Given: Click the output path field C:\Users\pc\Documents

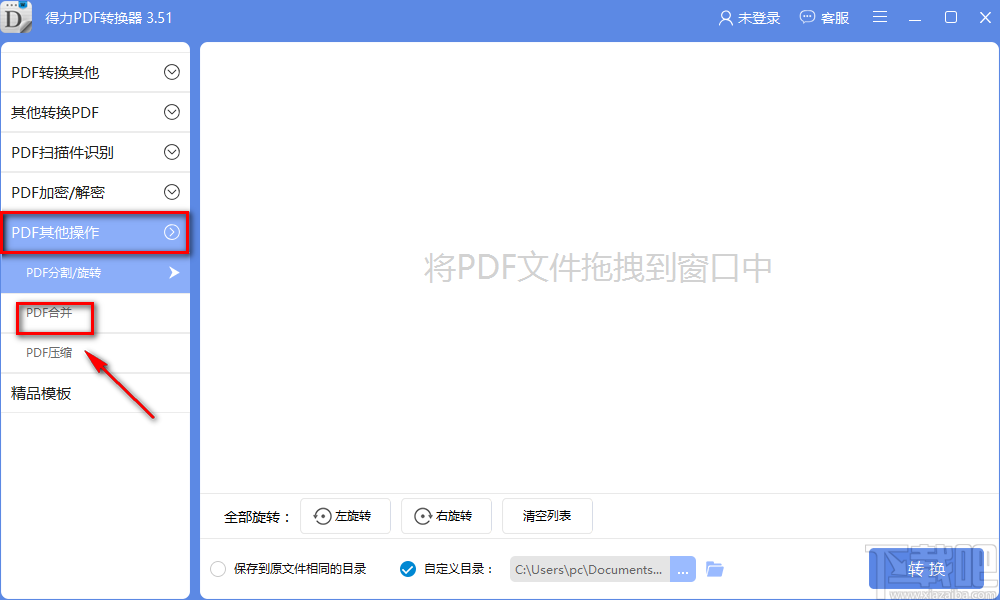Looking at the screenshot, I should click(590, 569).
